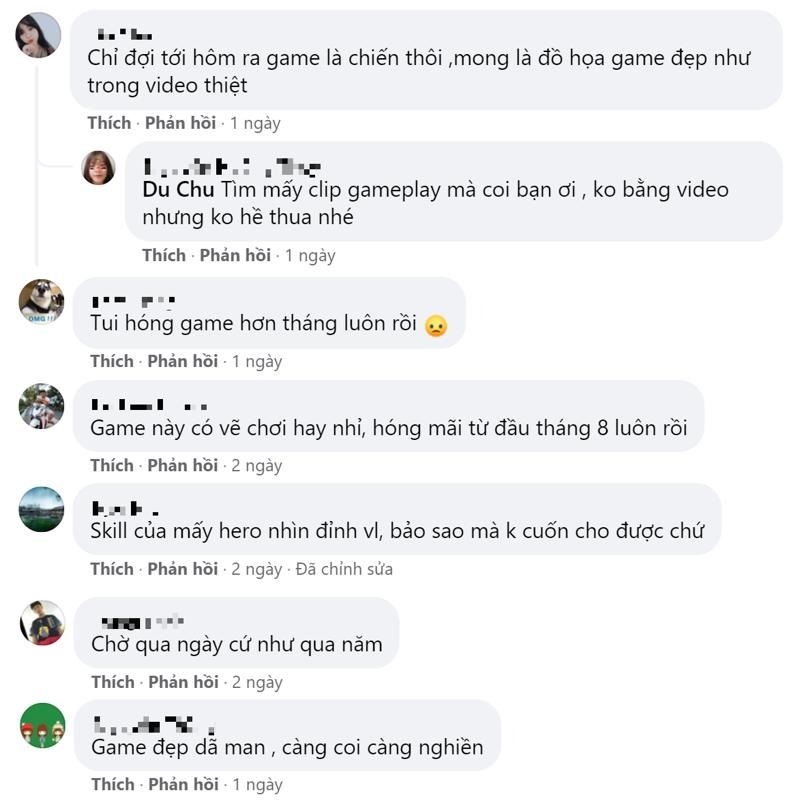792x807 pixels.
Task: Open the husky dog profile picture
Action: 41,302
